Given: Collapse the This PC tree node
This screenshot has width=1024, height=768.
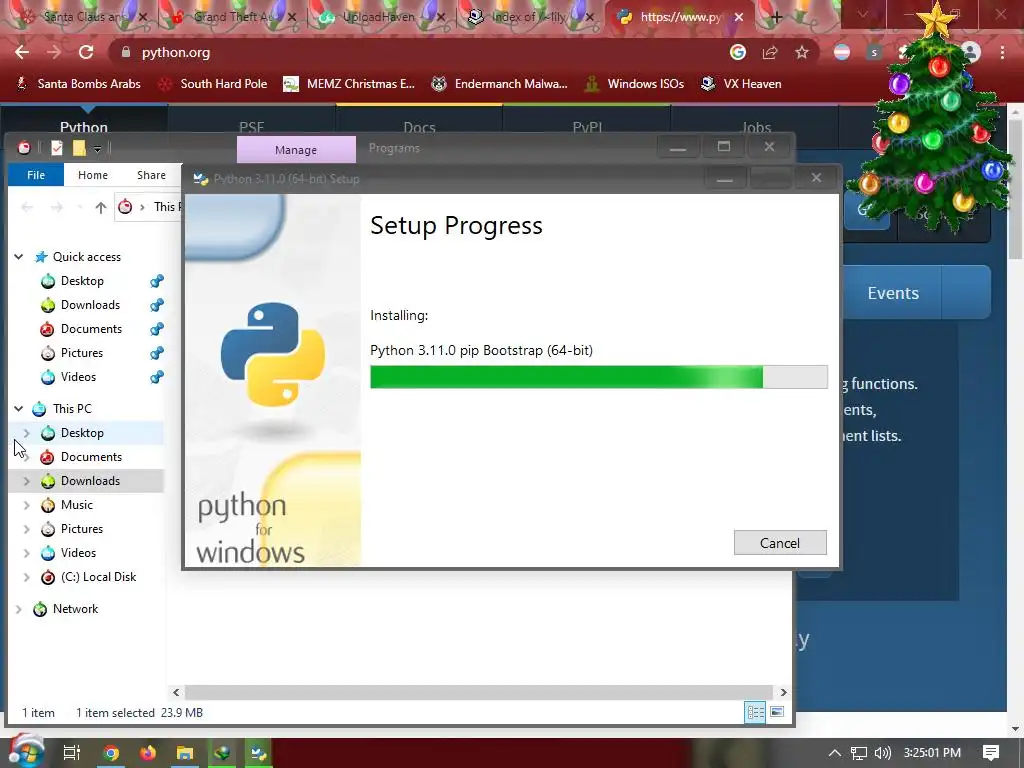Looking at the screenshot, I should (x=19, y=409).
